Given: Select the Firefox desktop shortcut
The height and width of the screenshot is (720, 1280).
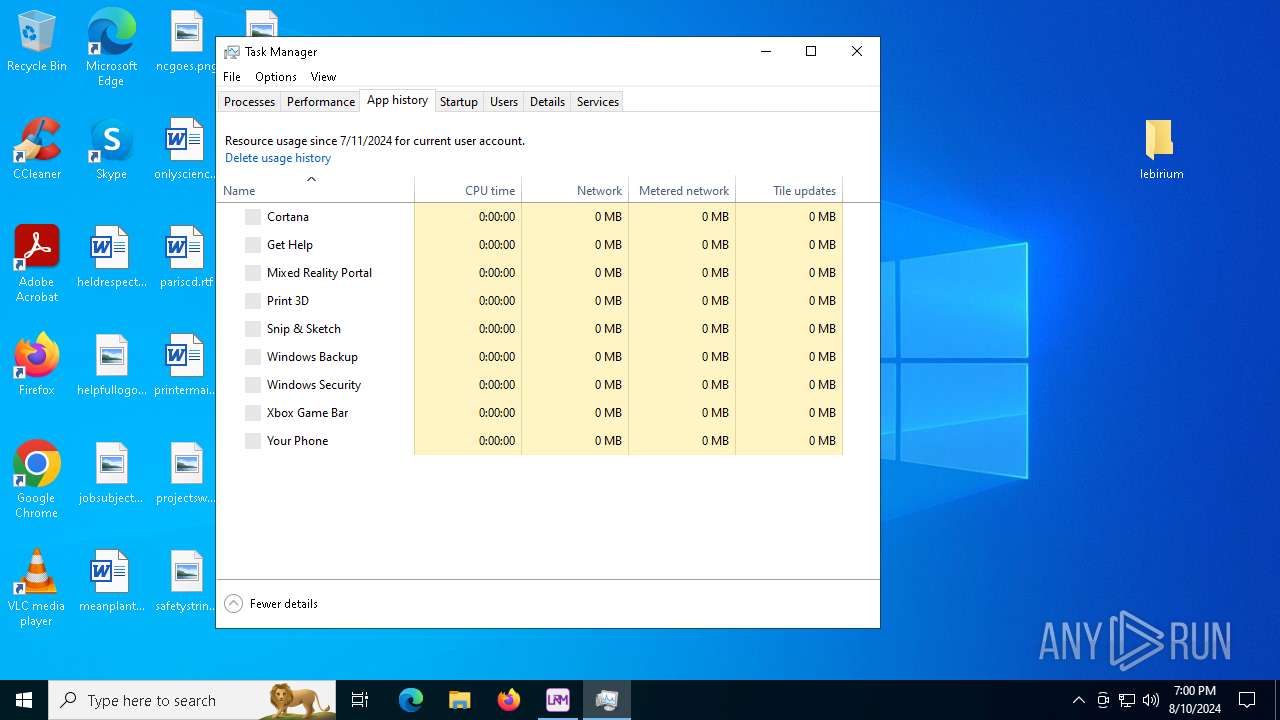Looking at the screenshot, I should 37,365.
